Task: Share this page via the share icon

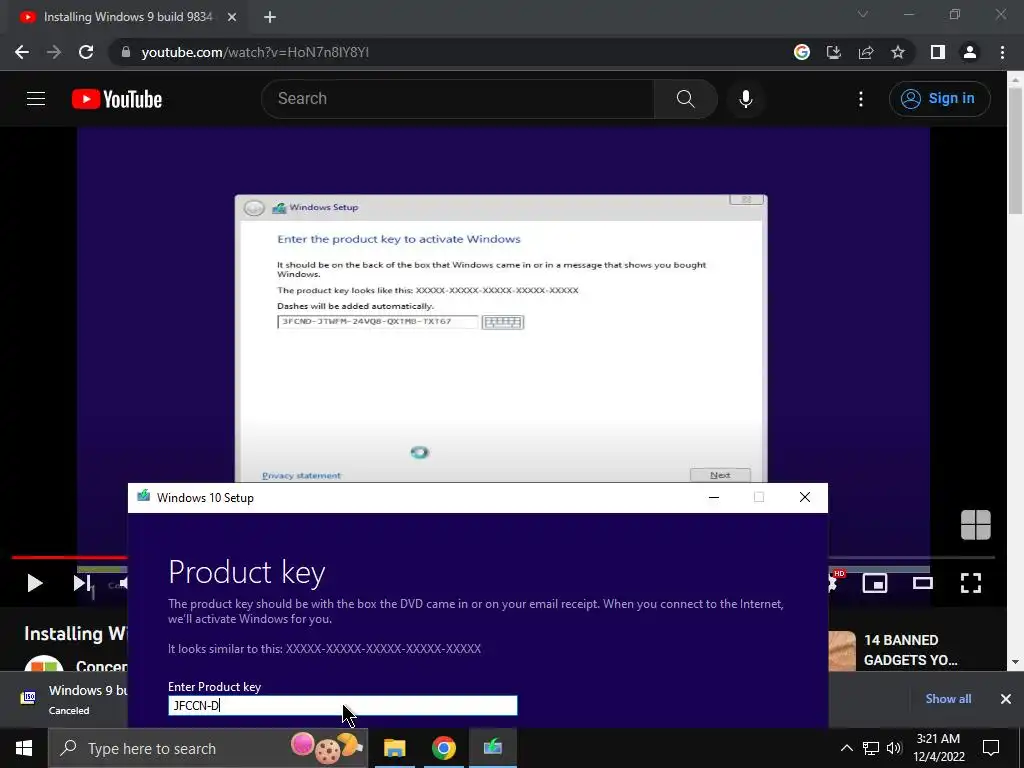Action: (x=866, y=52)
